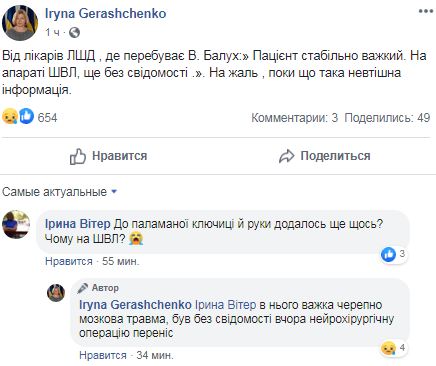Open Поделились: 49 shares list
Screen dimensions: 436x366
point(387,118)
